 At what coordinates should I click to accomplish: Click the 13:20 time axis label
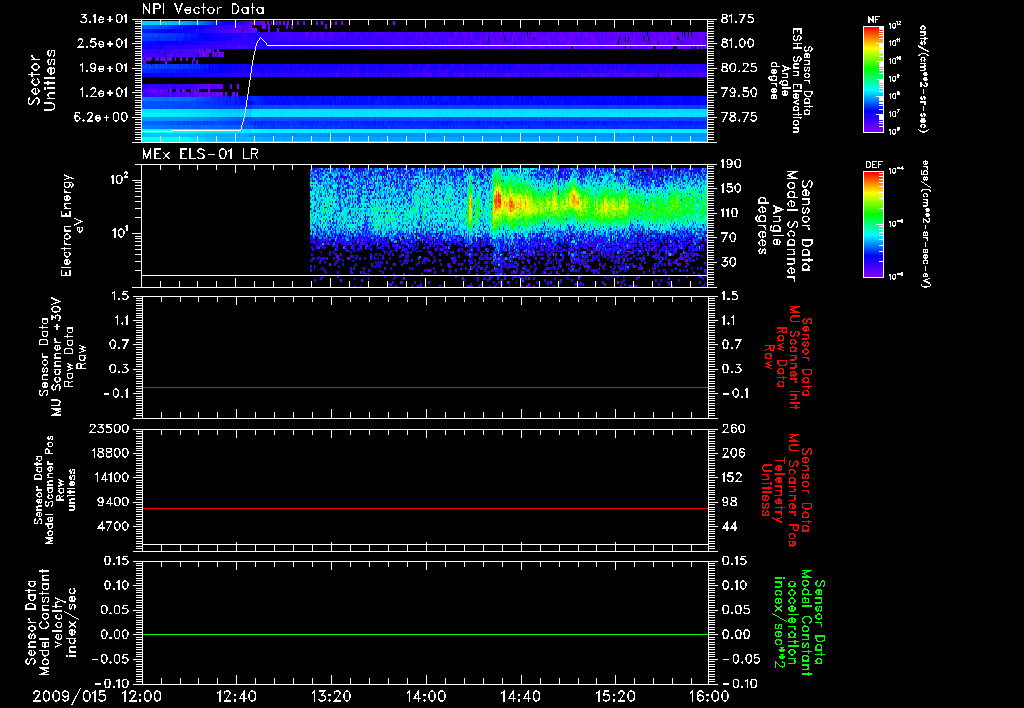(x=331, y=696)
